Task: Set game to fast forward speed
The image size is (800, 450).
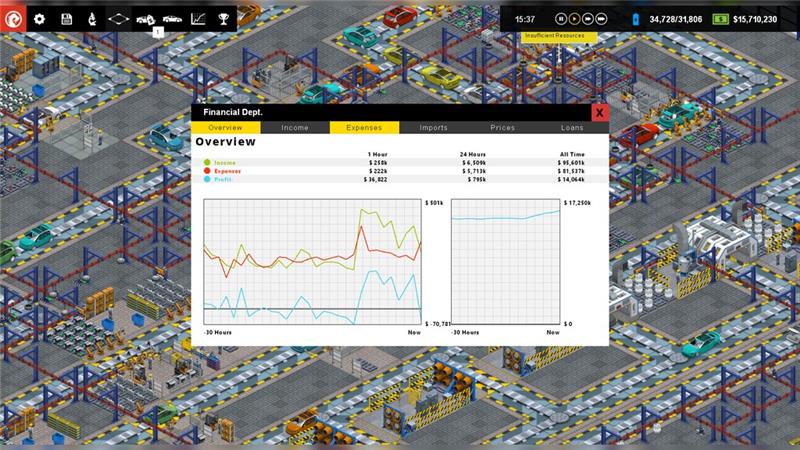Action: (588, 18)
